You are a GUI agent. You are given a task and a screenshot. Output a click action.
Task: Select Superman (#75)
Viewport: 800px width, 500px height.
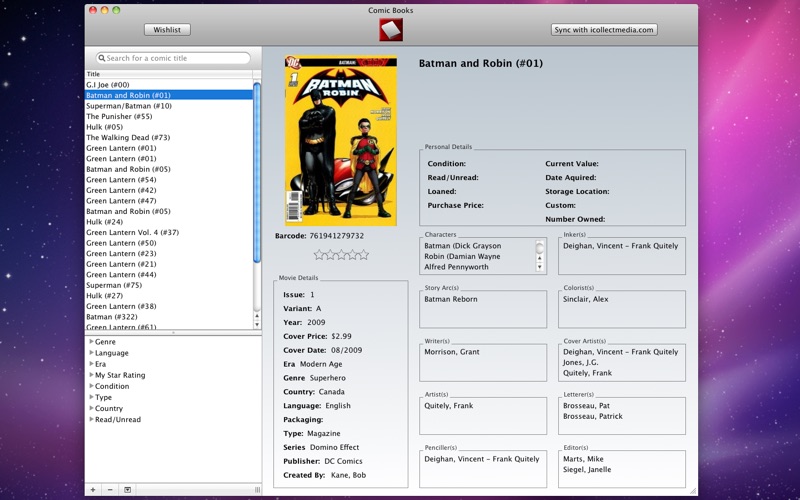(169, 285)
